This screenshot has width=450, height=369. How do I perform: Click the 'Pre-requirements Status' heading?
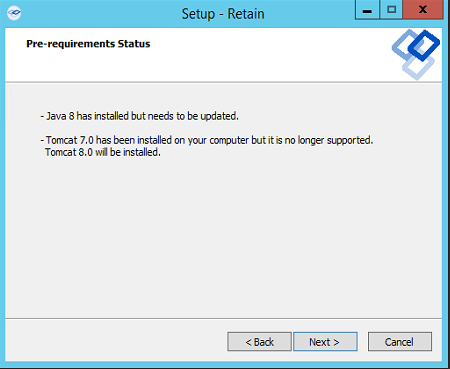coord(88,44)
